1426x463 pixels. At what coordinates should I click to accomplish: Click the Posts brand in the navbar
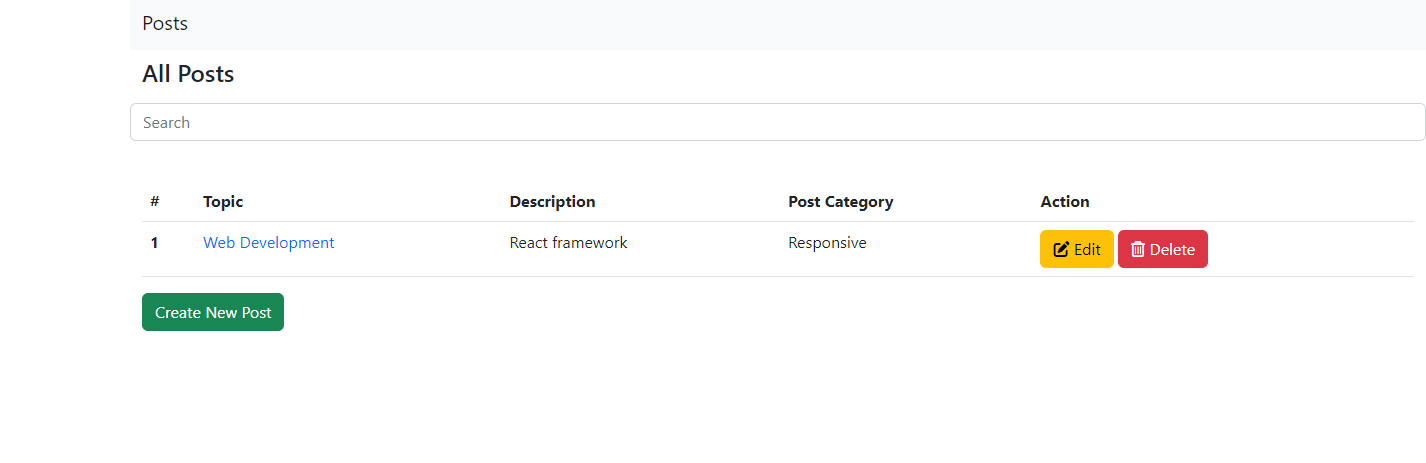coord(165,24)
